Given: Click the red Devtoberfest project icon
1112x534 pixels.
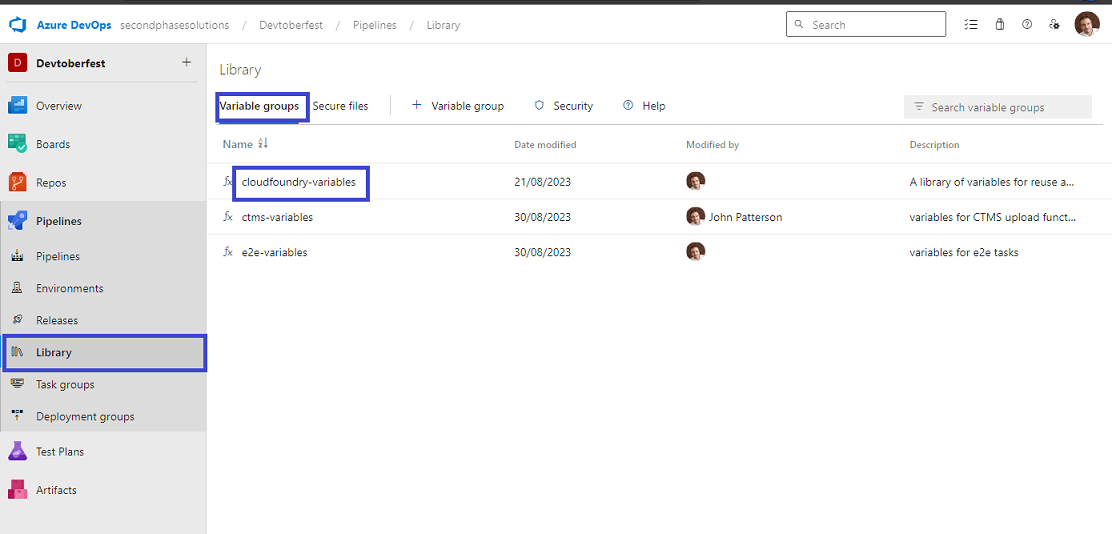Looking at the screenshot, I should (x=17, y=63).
